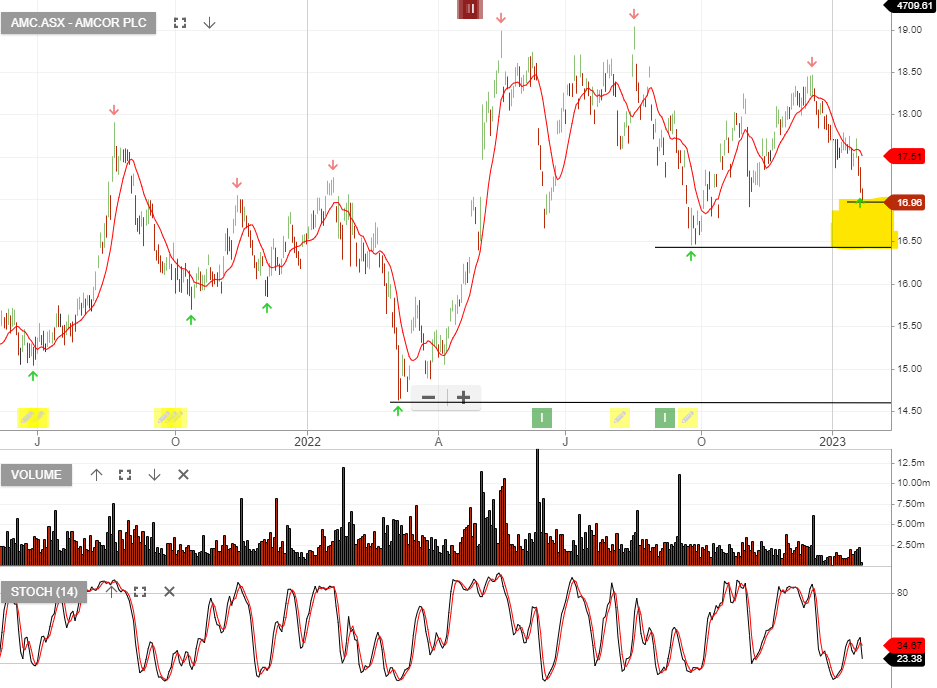Viewport: 937px width, 688px height.
Task: Move the STOCH panel up
Action: click(x=111, y=591)
